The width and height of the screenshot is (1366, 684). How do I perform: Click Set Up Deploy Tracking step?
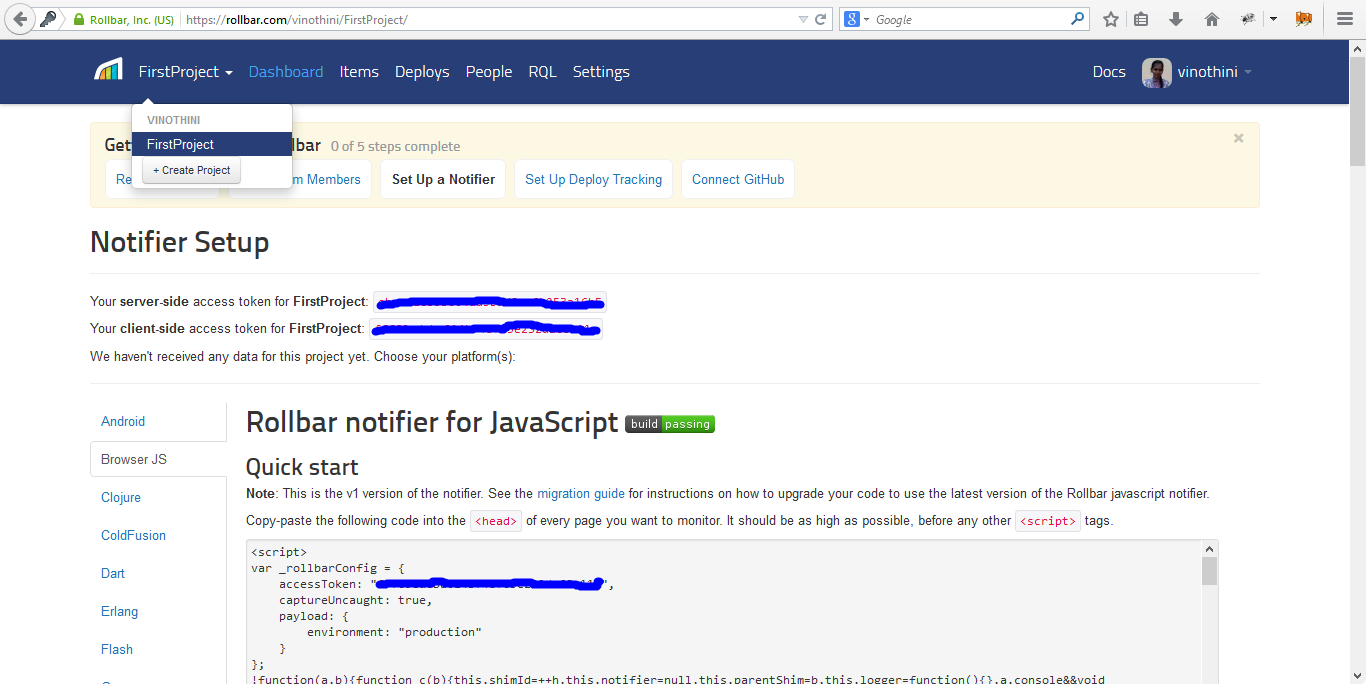593,179
